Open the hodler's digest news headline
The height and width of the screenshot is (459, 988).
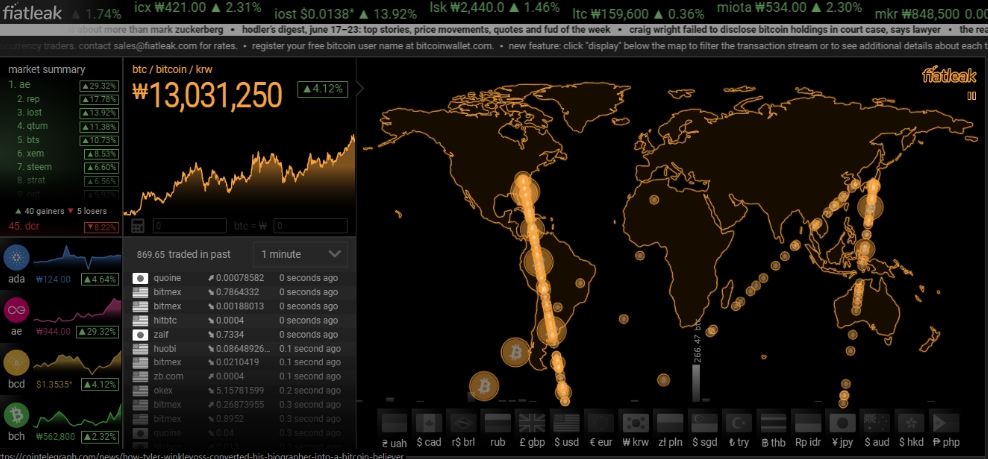coord(427,30)
